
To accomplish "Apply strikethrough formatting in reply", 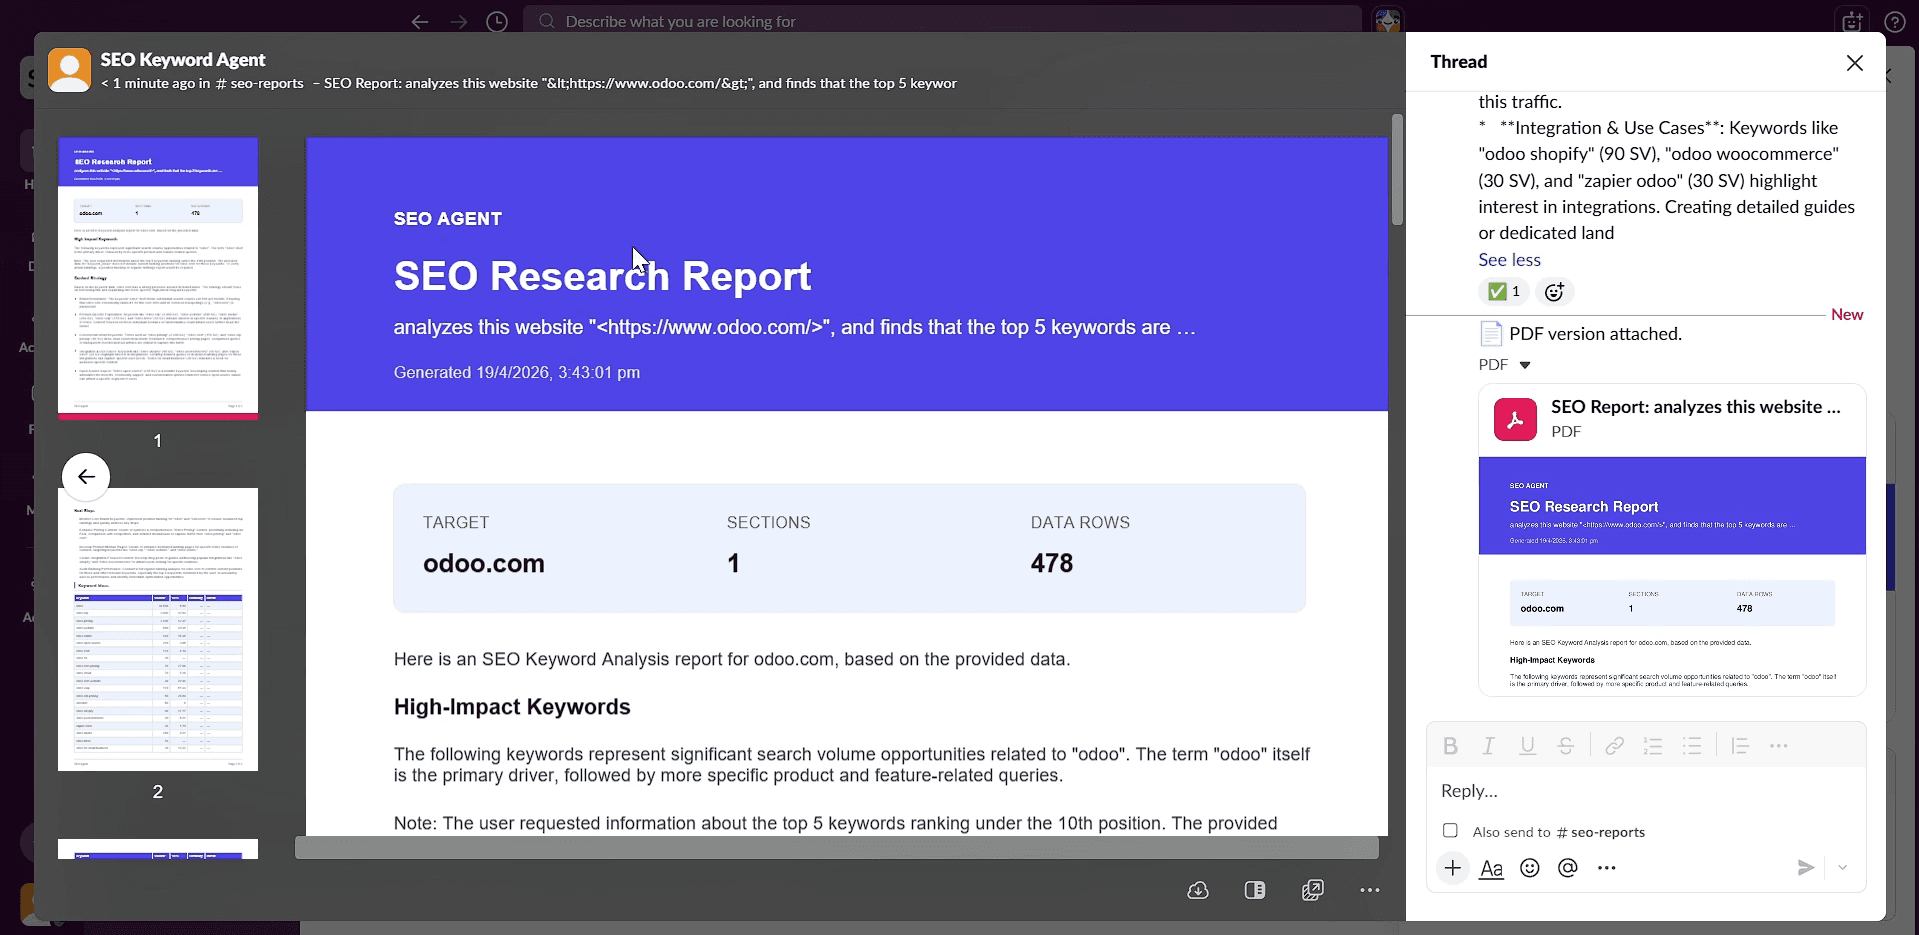I will 1566,746.
